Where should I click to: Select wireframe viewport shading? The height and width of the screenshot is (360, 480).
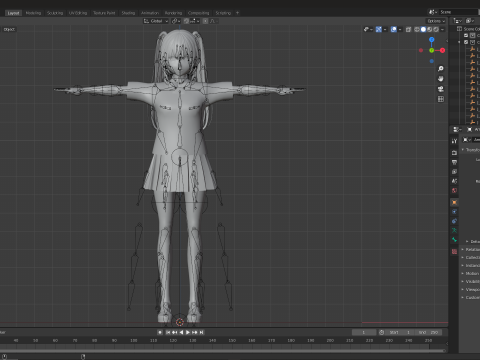(x=417, y=29)
